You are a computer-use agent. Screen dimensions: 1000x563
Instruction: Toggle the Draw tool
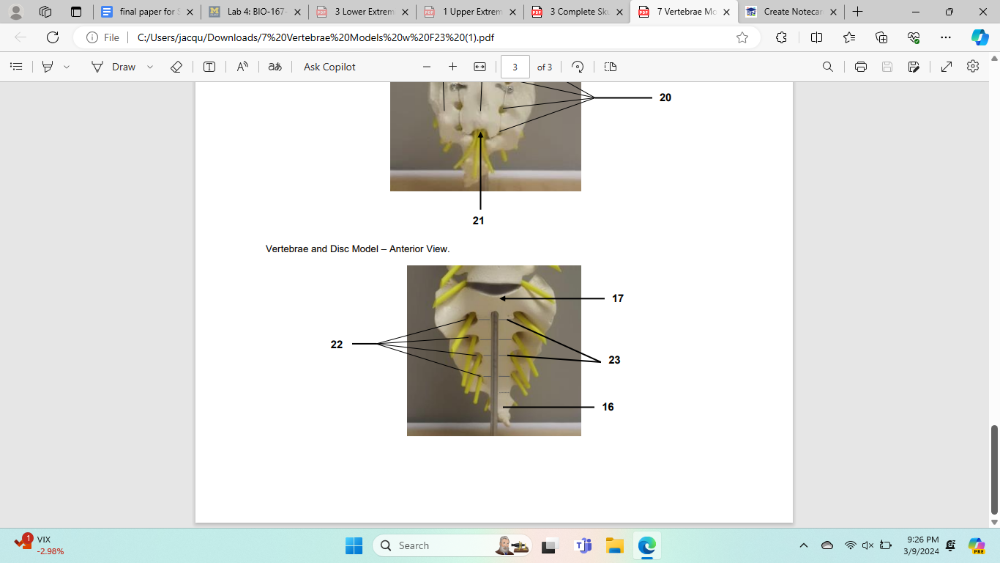click(x=114, y=67)
